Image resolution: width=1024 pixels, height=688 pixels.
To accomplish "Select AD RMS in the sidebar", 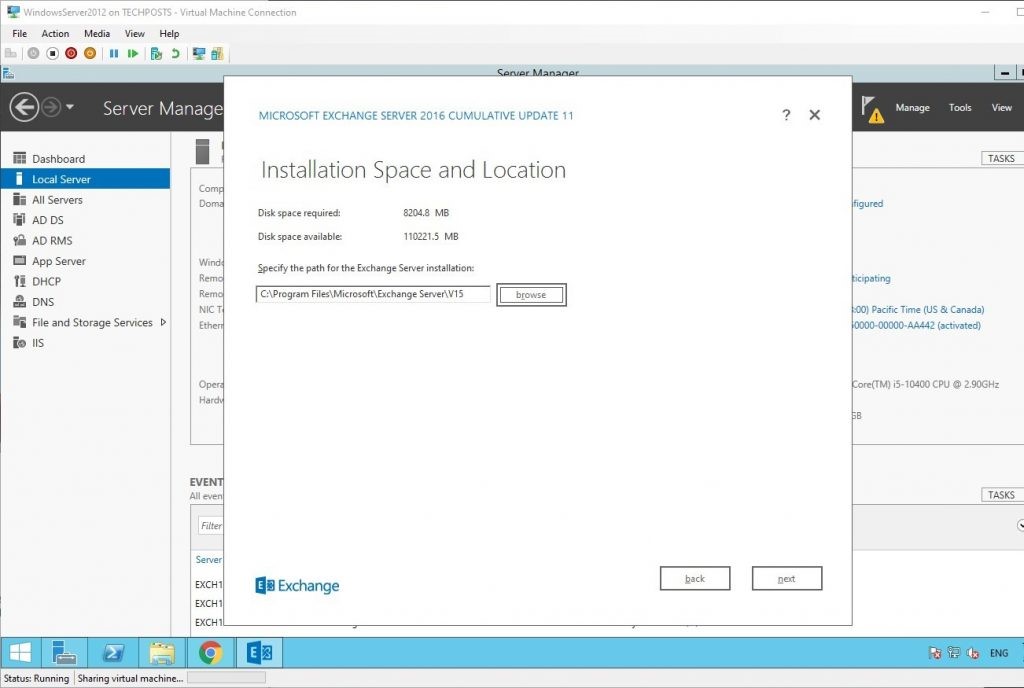I will click(85, 240).
